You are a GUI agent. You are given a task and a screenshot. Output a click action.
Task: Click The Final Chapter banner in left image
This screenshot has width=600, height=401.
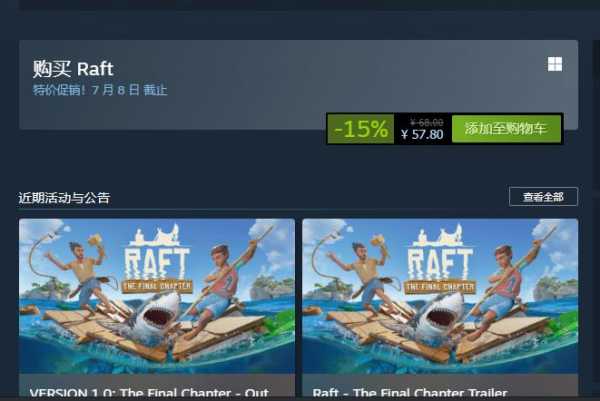[157, 286]
